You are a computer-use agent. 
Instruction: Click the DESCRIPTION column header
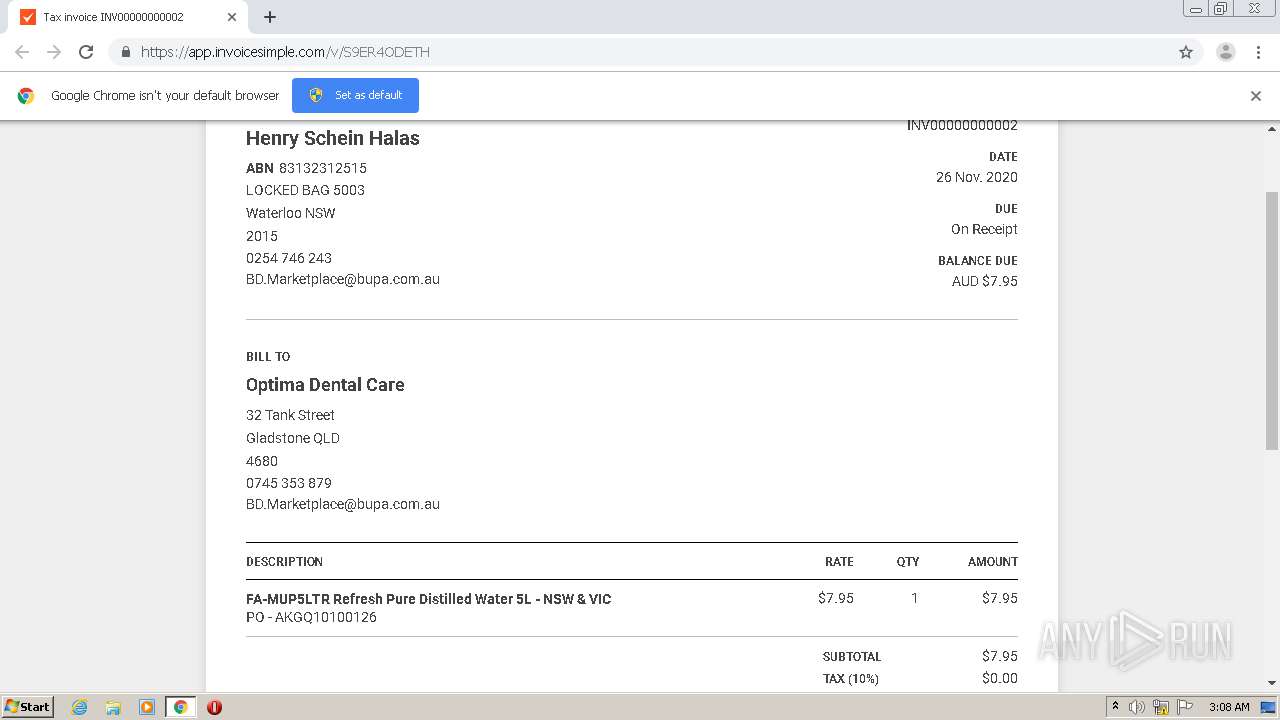(284, 562)
